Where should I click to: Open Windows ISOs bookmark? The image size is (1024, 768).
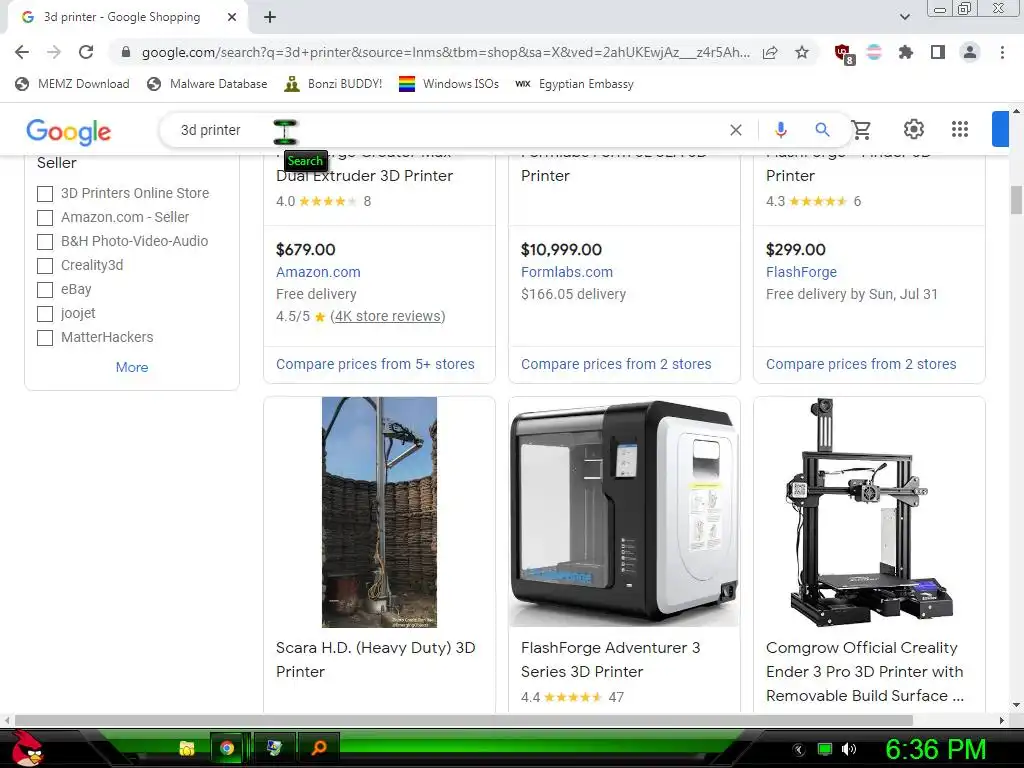pos(449,84)
